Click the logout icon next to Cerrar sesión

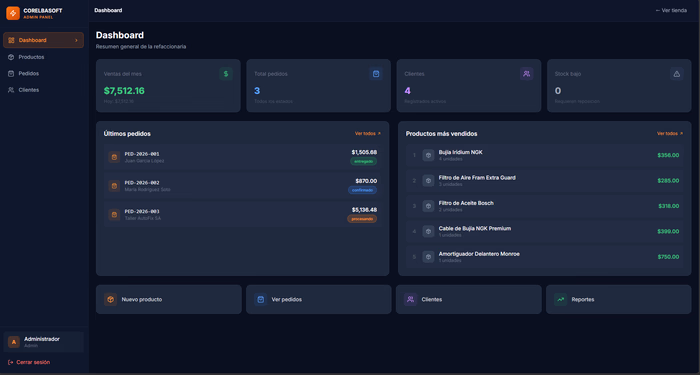pos(11,362)
